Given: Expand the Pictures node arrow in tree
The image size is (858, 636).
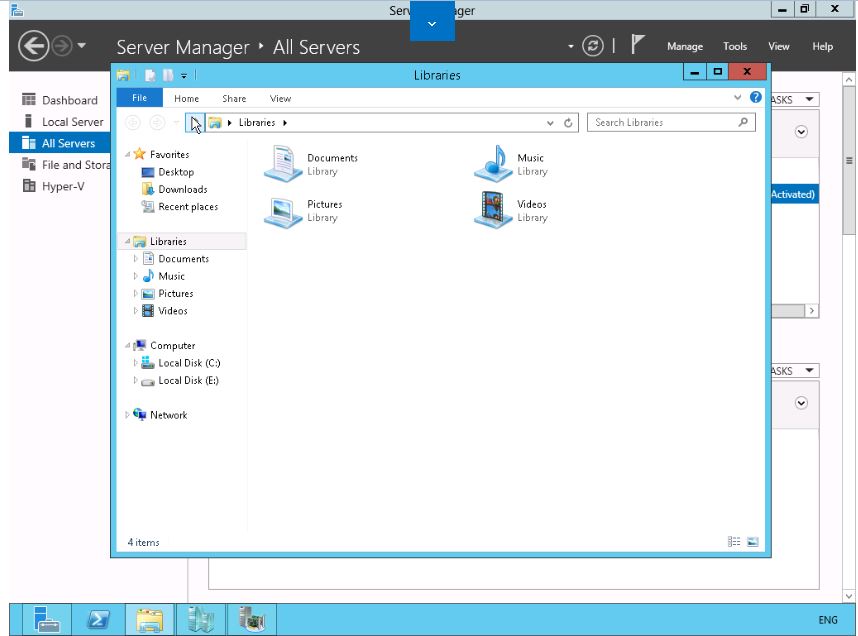Looking at the screenshot, I should tap(135, 293).
